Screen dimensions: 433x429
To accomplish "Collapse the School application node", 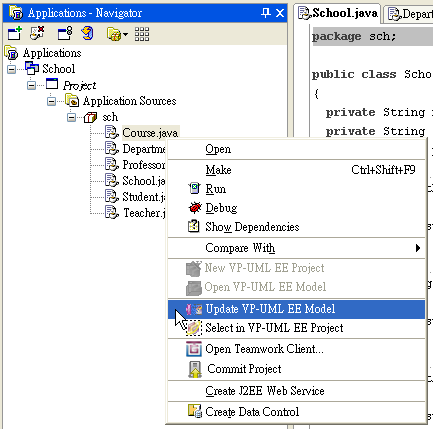I will tap(12, 69).
